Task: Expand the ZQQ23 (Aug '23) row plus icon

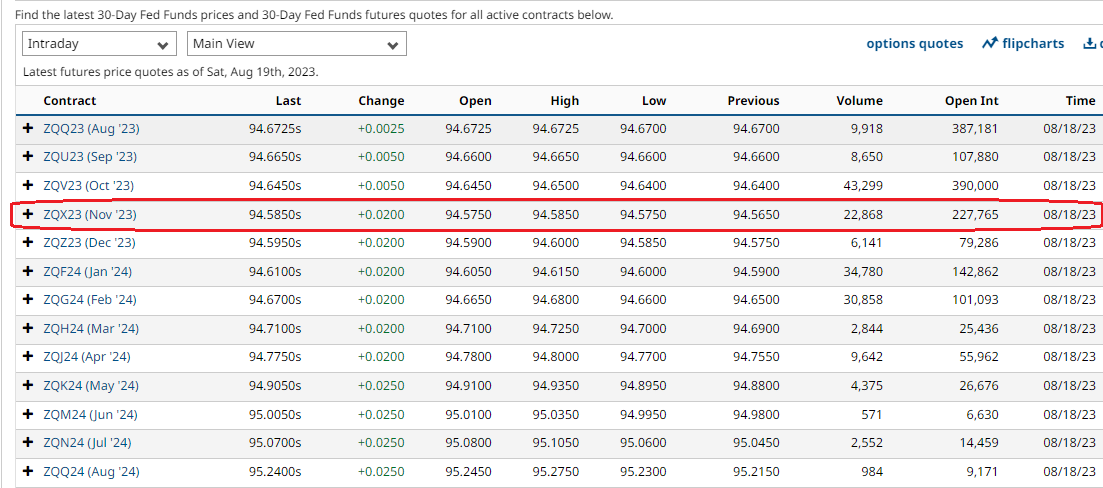Action: point(28,129)
